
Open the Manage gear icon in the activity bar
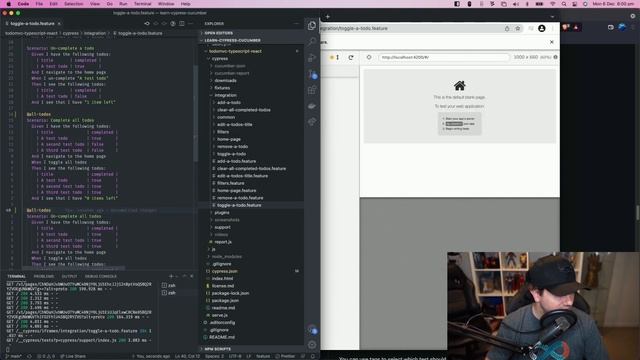point(312,345)
